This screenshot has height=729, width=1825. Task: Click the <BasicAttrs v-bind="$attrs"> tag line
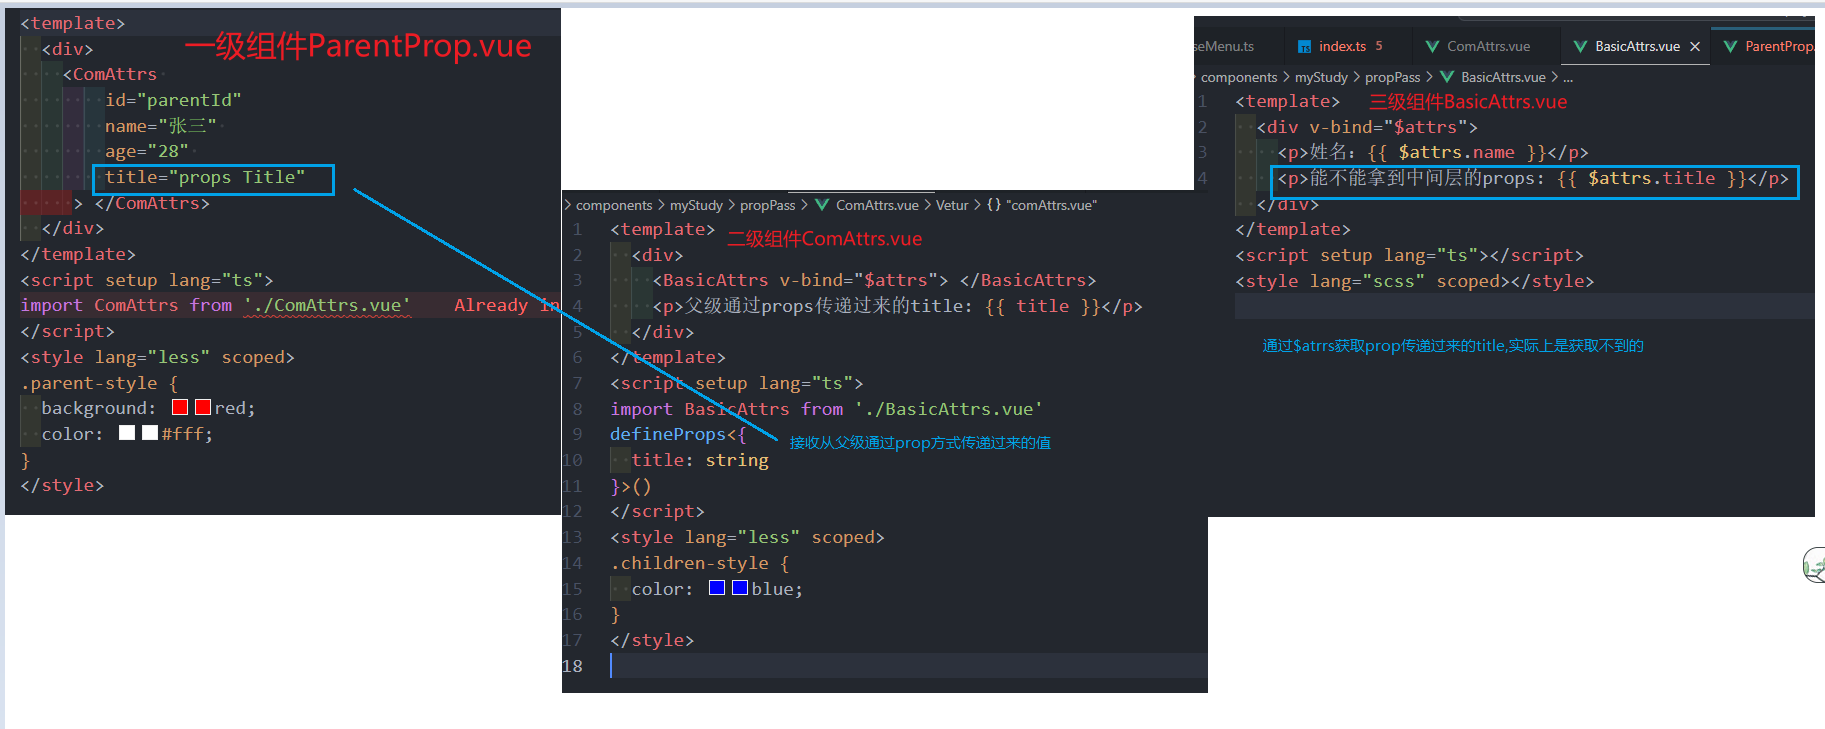pyautogui.click(x=874, y=280)
